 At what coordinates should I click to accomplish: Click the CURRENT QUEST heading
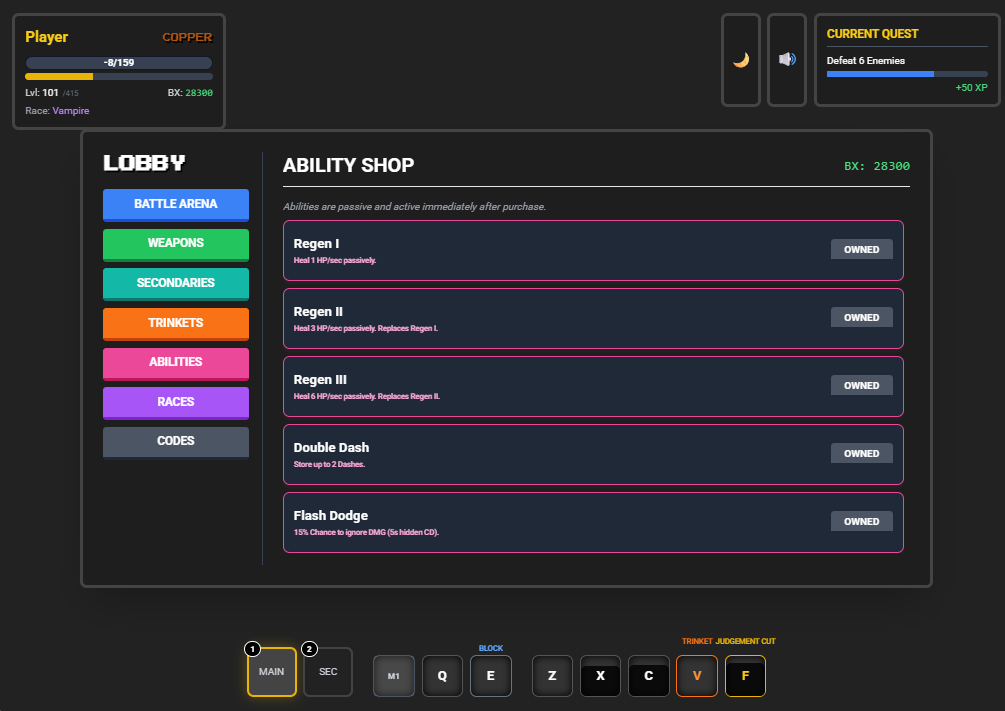point(872,34)
